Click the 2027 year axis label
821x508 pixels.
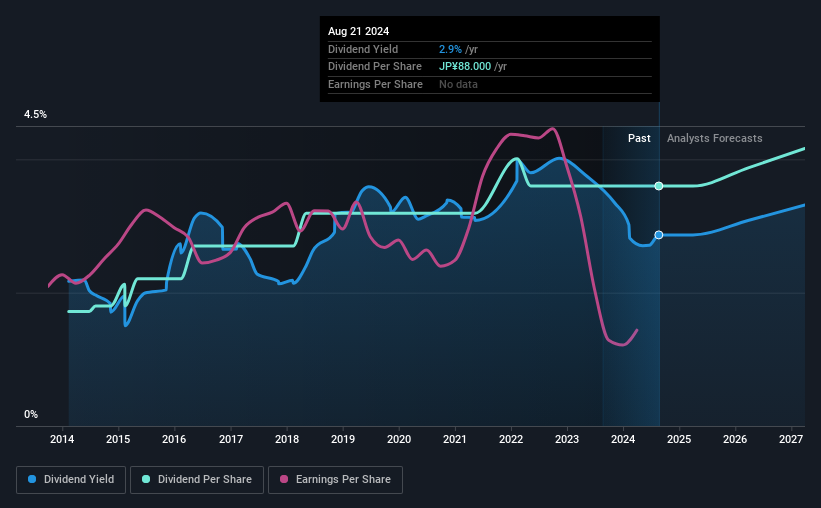point(791,439)
